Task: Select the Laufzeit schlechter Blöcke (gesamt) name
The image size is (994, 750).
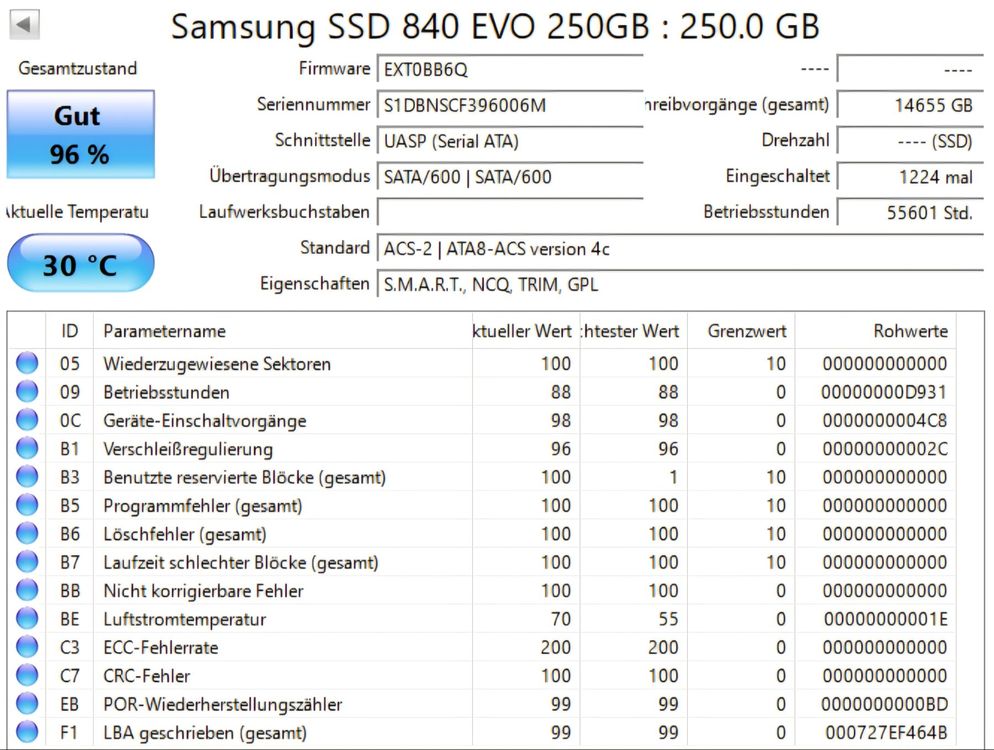Action: click(241, 563)
